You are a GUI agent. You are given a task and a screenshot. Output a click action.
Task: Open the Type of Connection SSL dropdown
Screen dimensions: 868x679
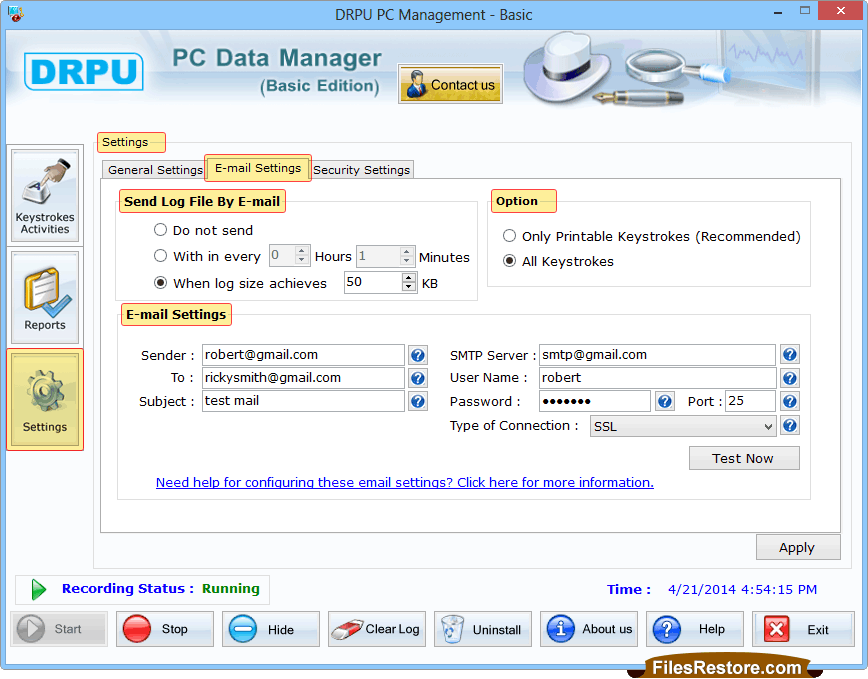click(x=683, y=427)
